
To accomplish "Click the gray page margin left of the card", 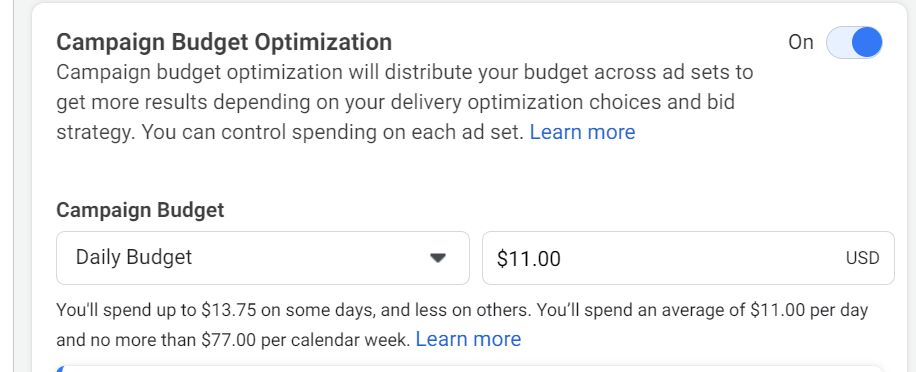I will coord(7,186).
